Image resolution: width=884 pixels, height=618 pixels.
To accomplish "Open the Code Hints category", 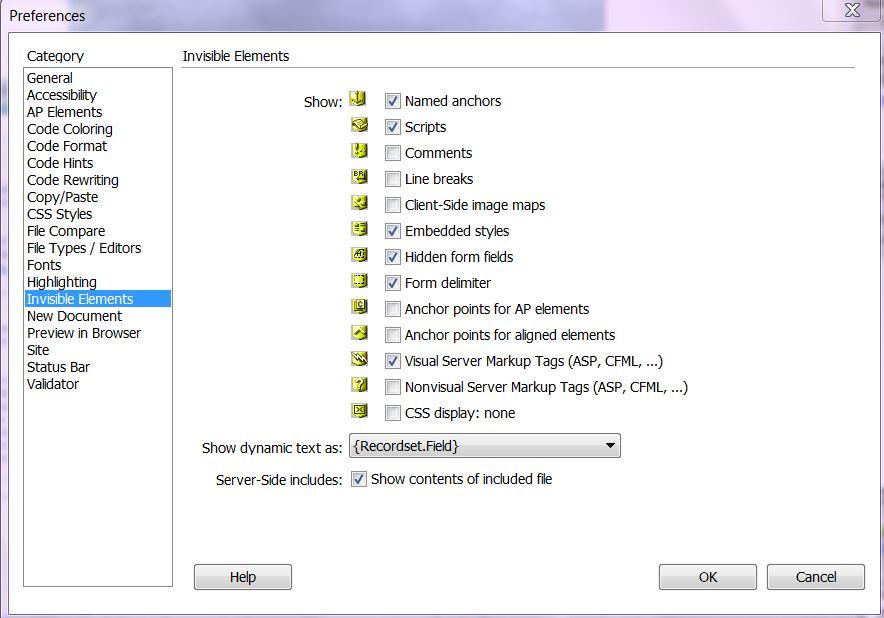I will 98,163.
